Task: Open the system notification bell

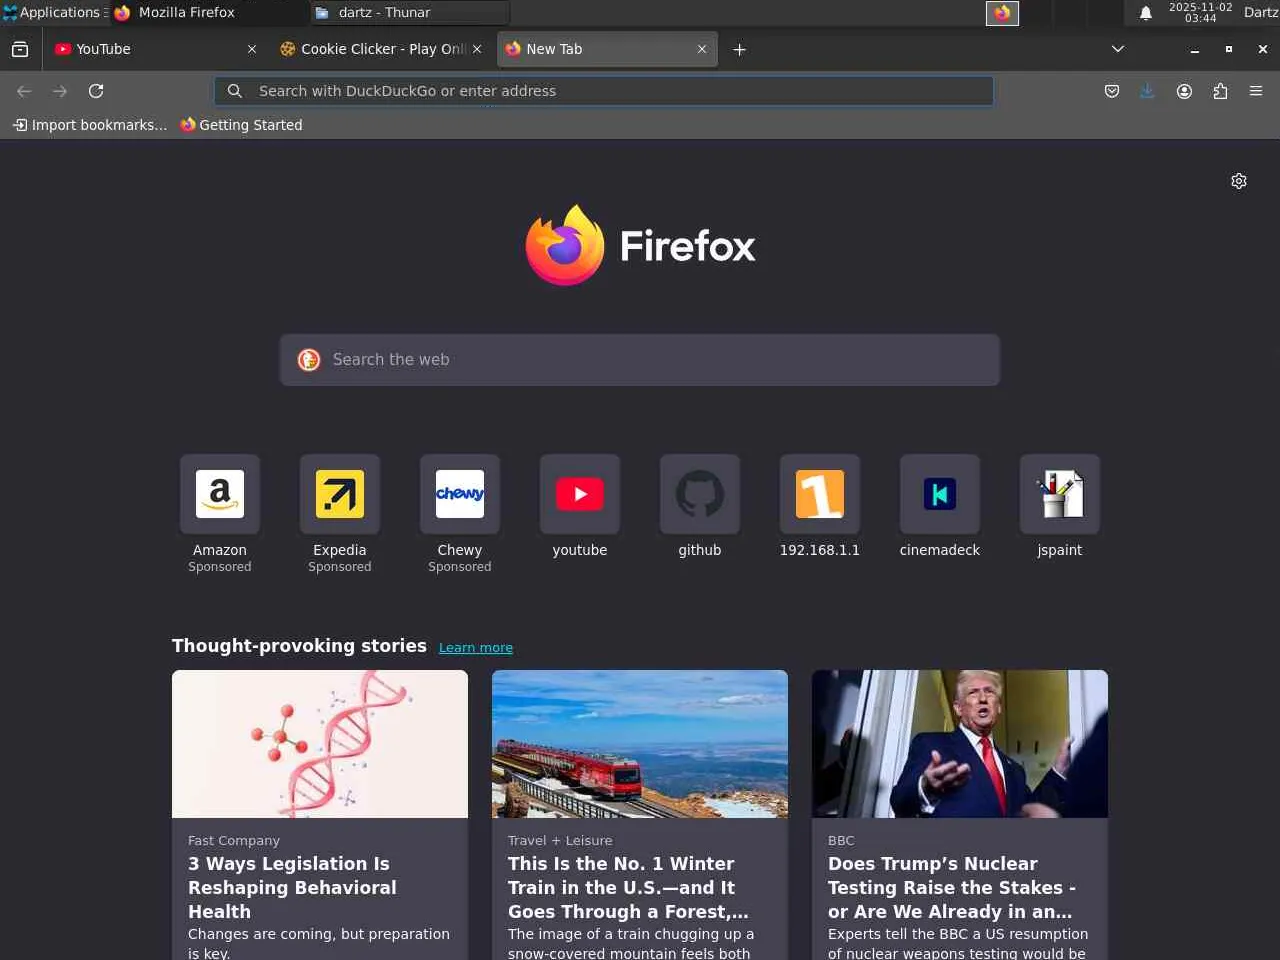Action: tap(1146, 13)
